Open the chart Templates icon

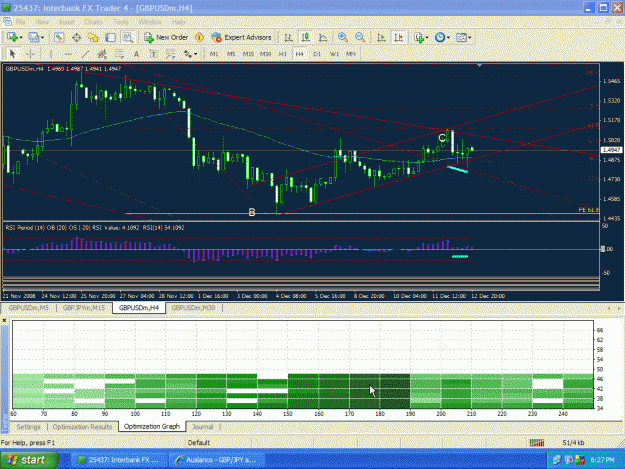tap(461, 37)
